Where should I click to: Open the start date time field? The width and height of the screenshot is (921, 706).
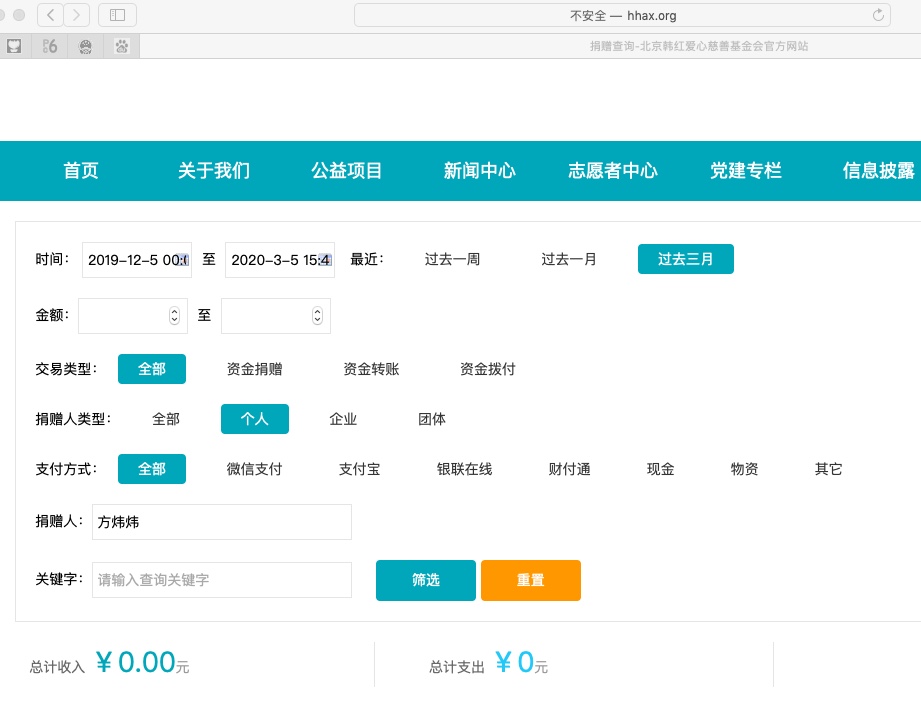pos(136,260)
